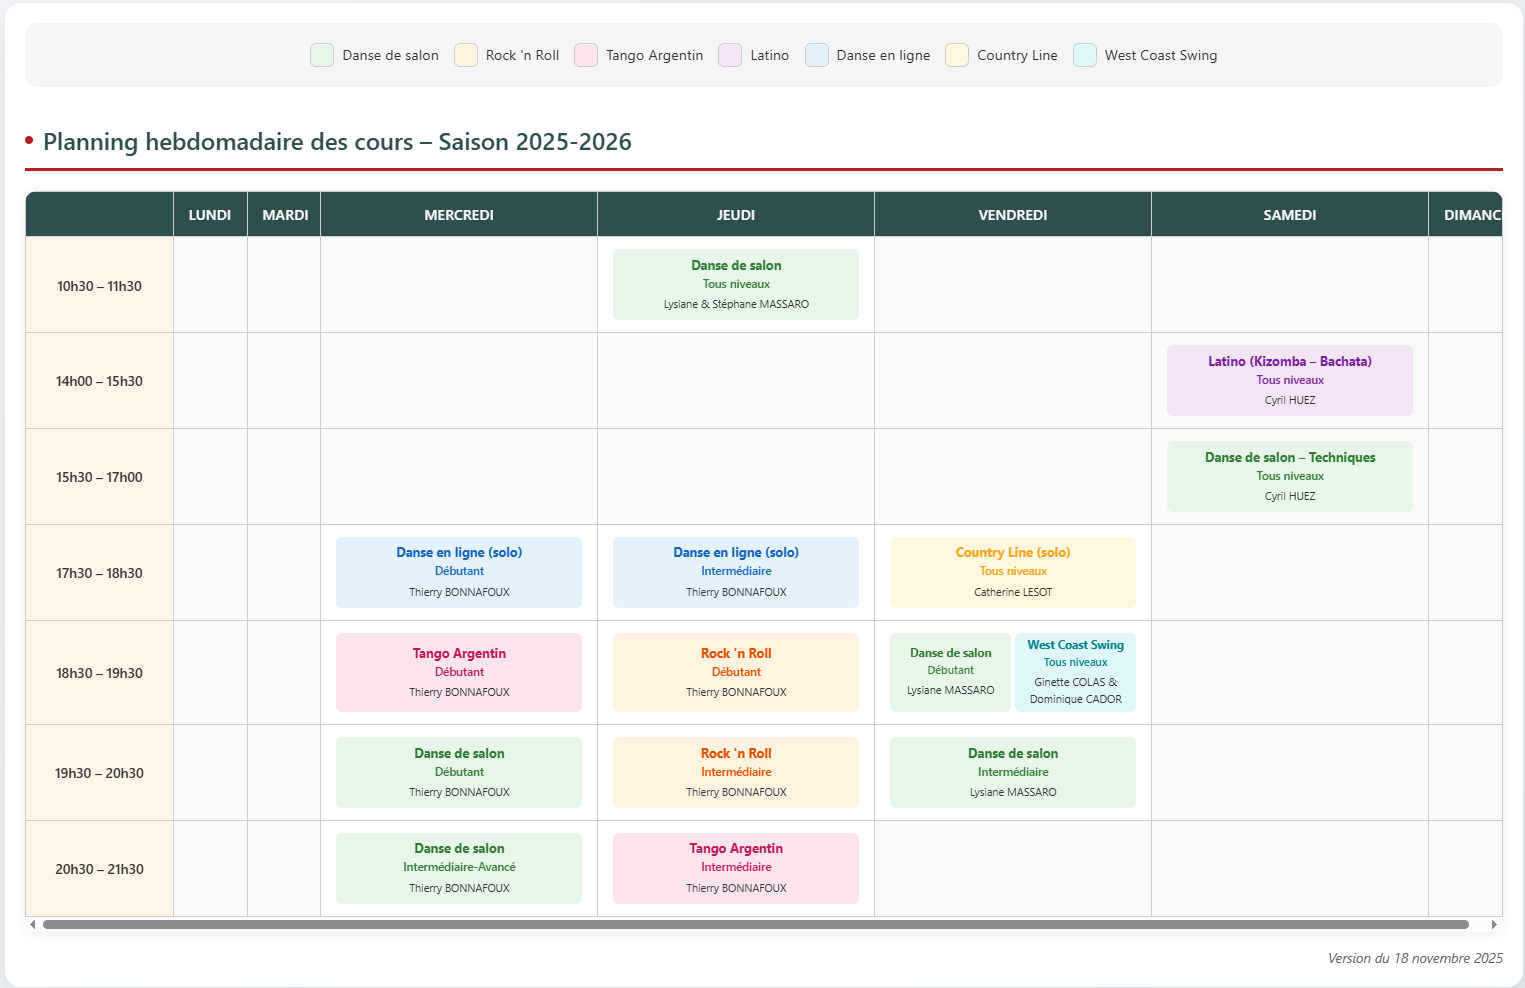Select the West Coast Swing Friday class
Screen dimensions: 1525x988
coord(1075,672)
